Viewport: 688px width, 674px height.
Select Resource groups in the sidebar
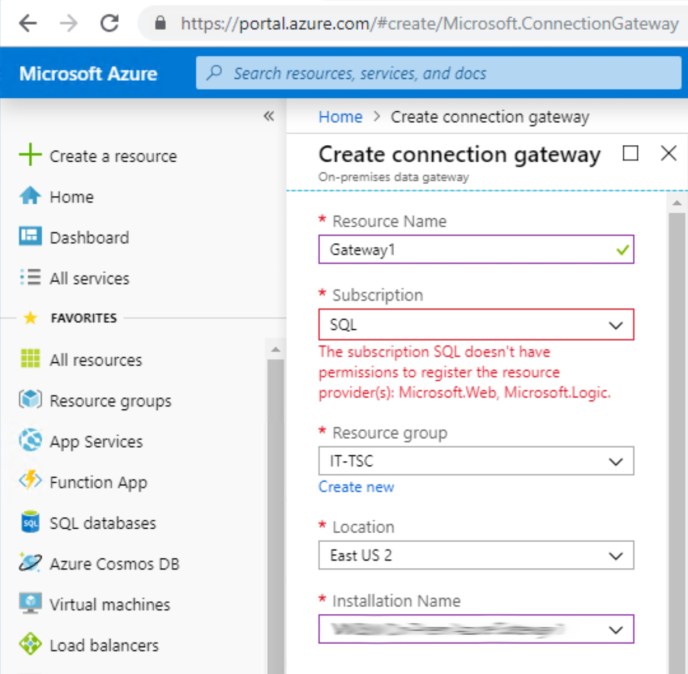110,401
